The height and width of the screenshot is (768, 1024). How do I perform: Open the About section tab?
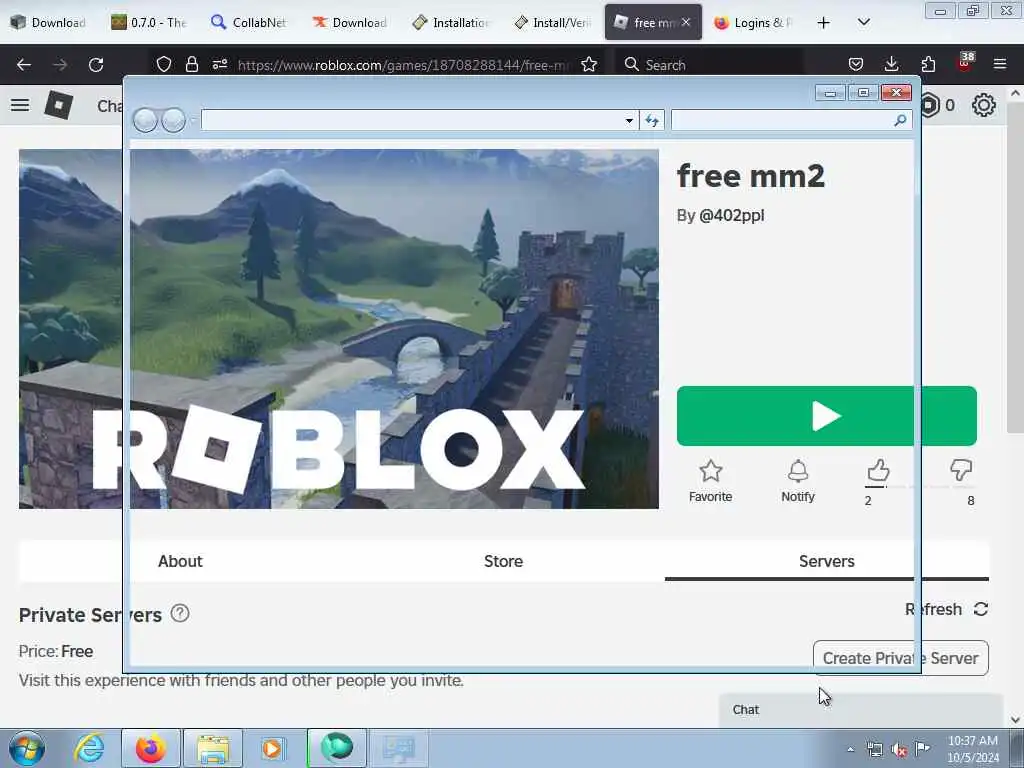pyautogui.click(x=180, y=561)
